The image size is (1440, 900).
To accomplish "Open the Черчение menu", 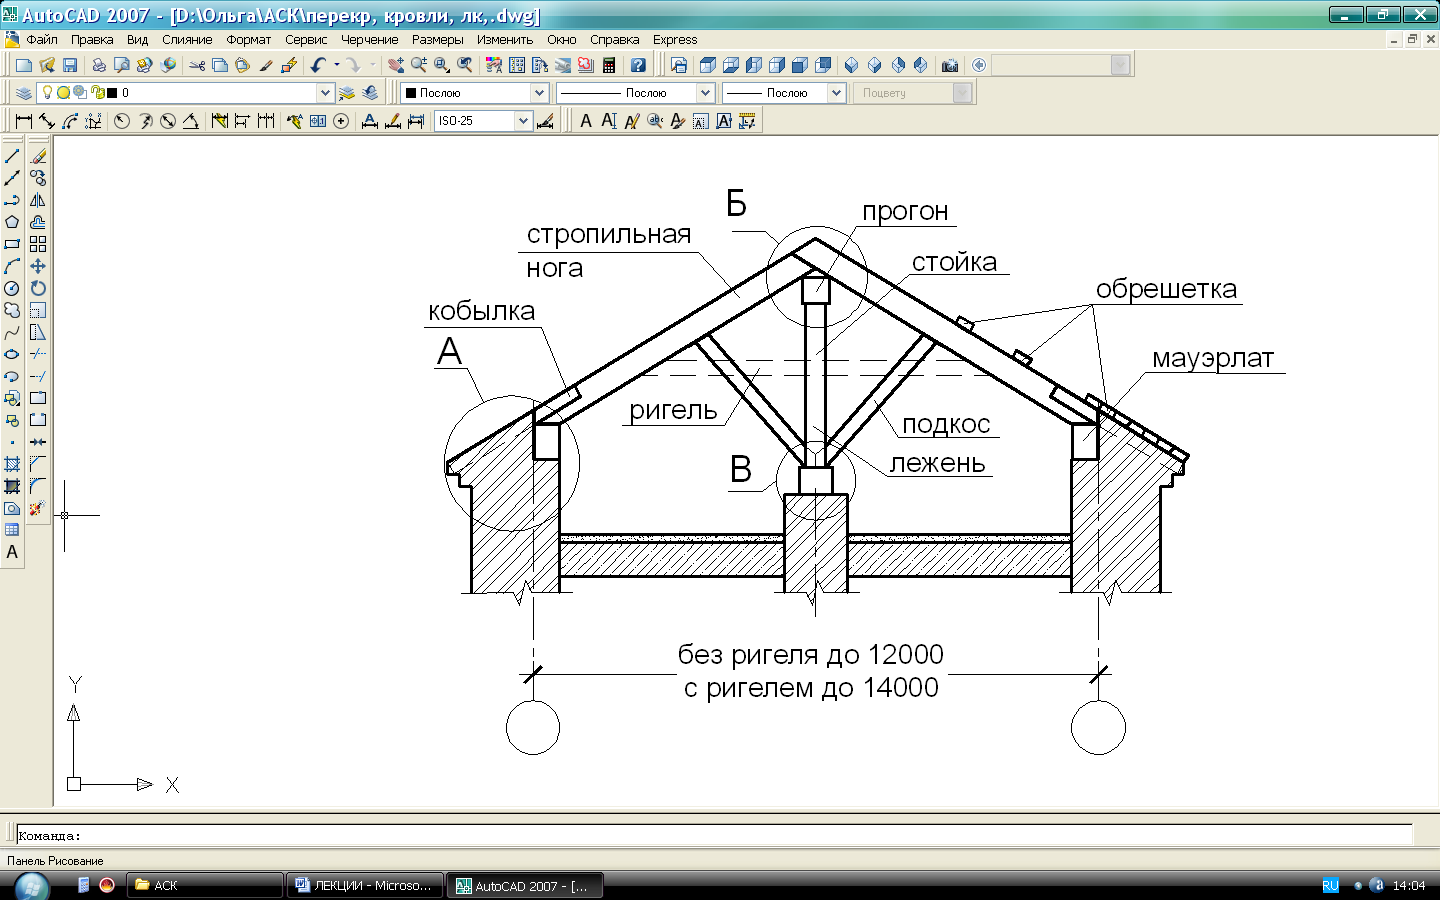I will tap(369, 40).
